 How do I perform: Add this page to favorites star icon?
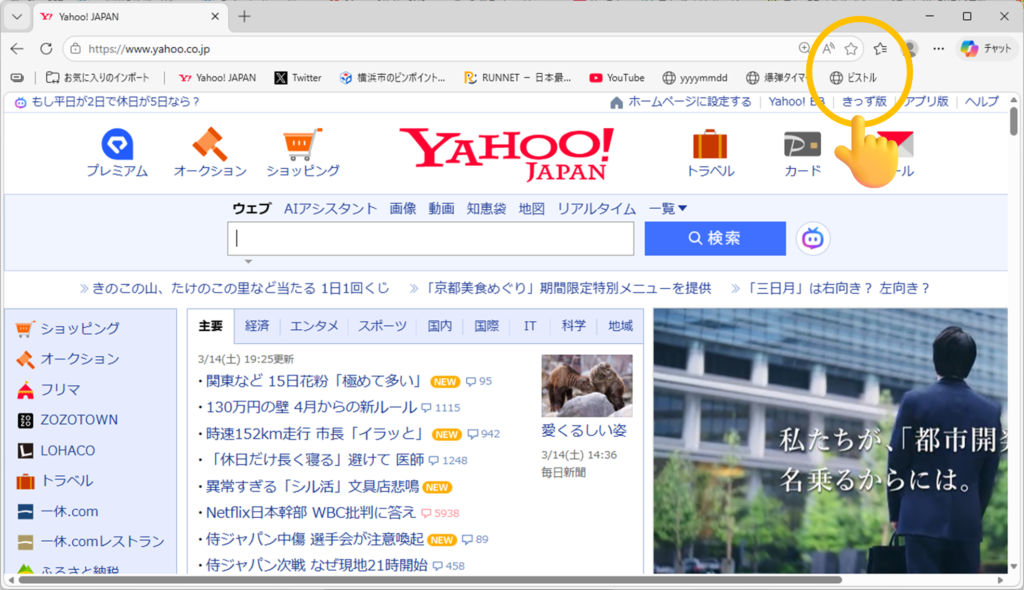pos(851,48)
